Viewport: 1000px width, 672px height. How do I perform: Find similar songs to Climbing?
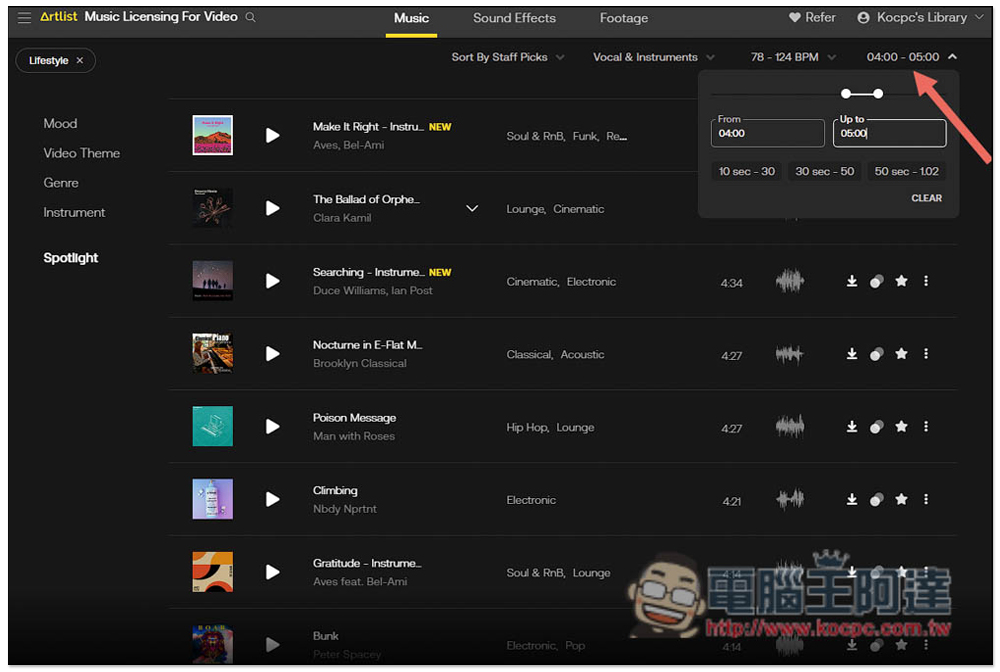(x=877, y=499)
